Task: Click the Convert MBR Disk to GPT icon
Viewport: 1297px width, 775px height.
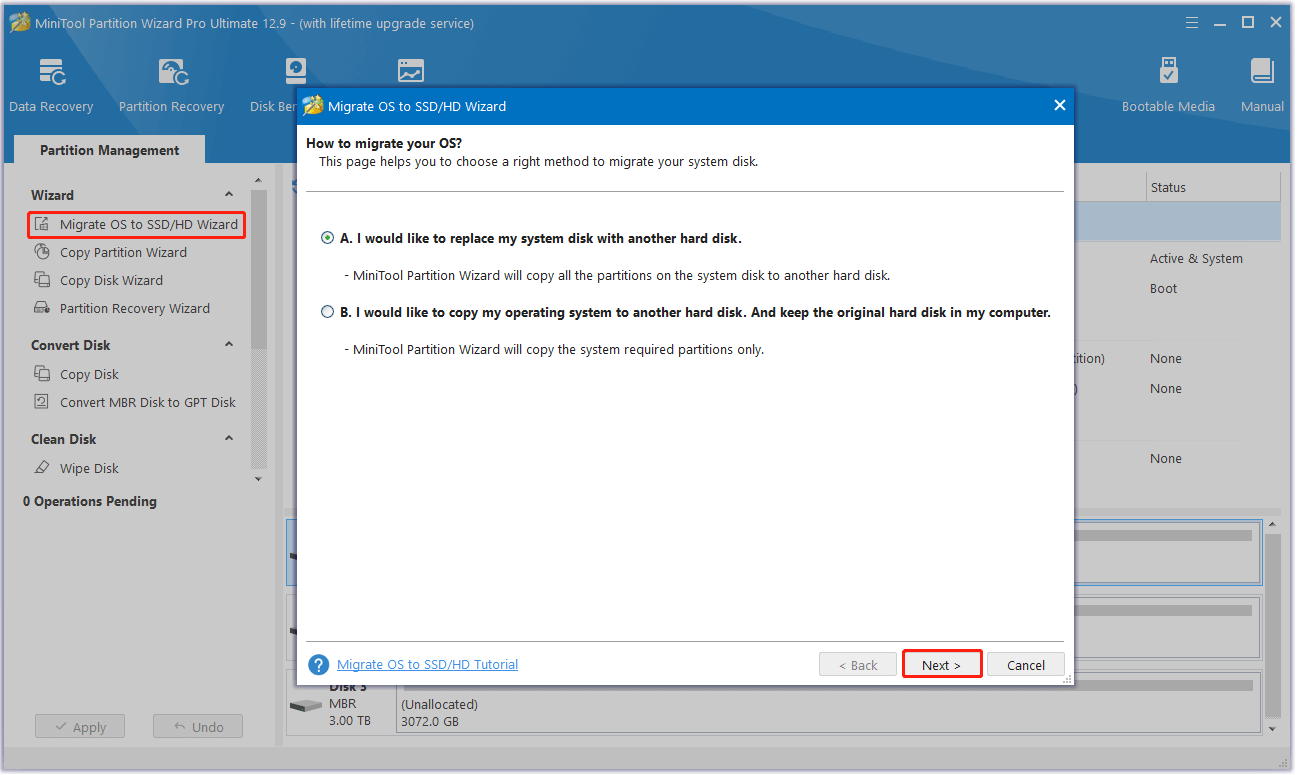Action: (42, 402)
